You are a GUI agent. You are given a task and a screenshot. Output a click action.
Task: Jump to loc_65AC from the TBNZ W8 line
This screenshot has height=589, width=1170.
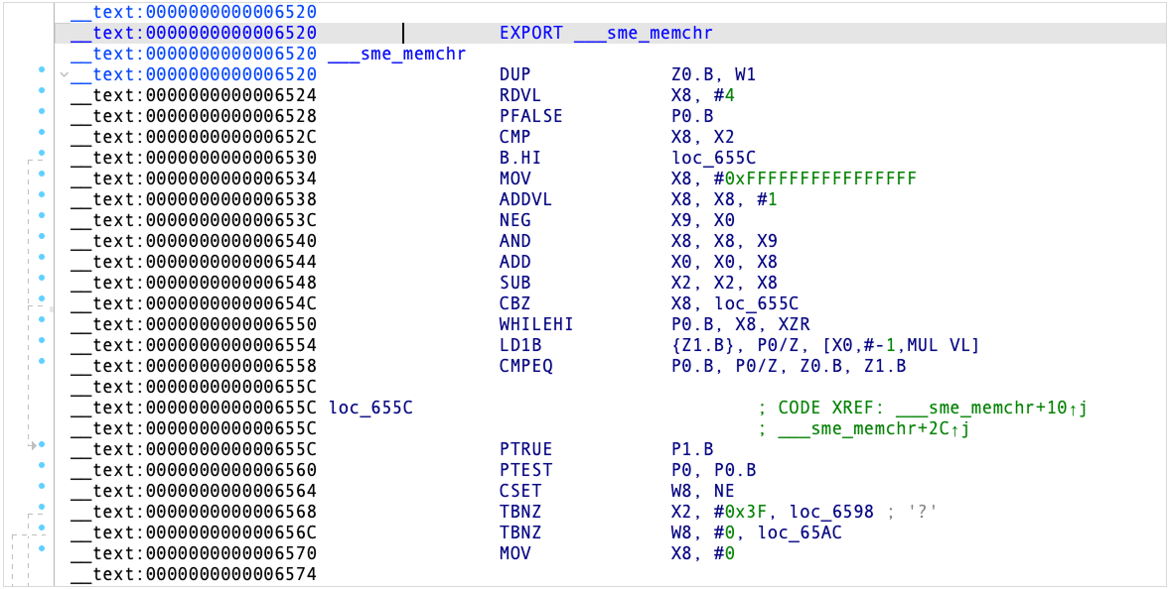point(800,533)
